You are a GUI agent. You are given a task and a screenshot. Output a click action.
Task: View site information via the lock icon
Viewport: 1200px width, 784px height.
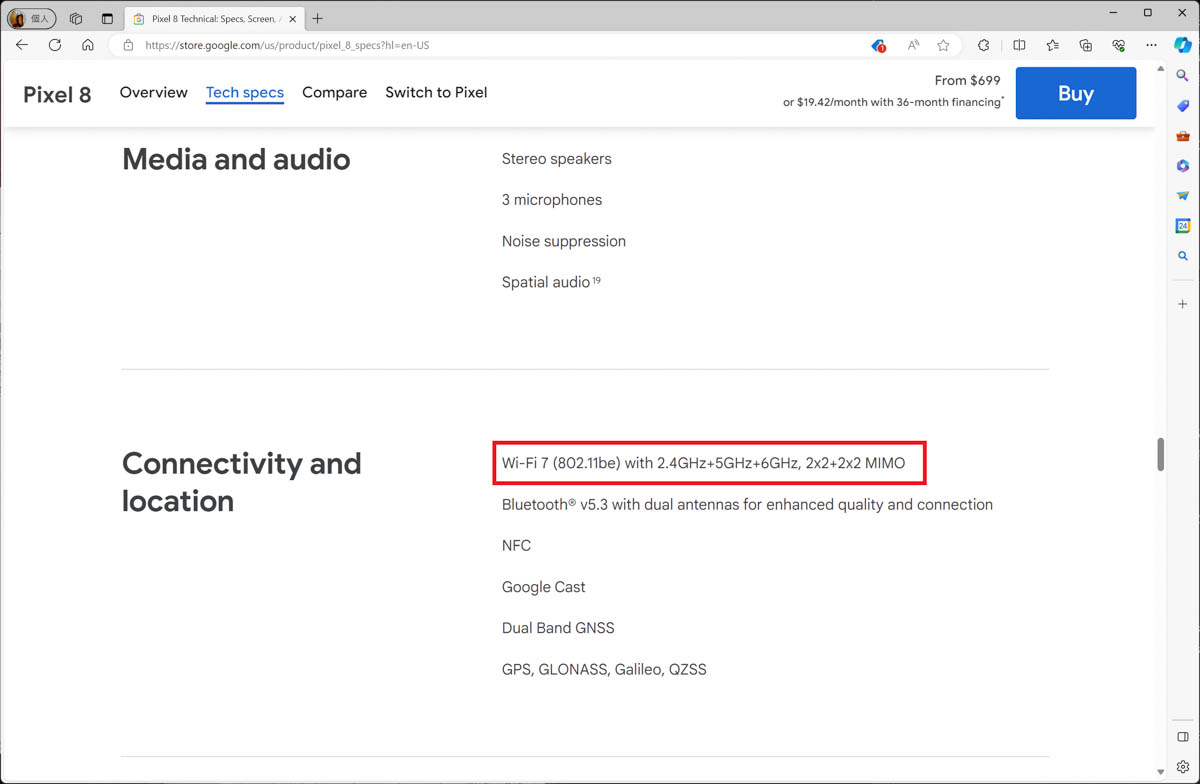click(x=128, y=45)
